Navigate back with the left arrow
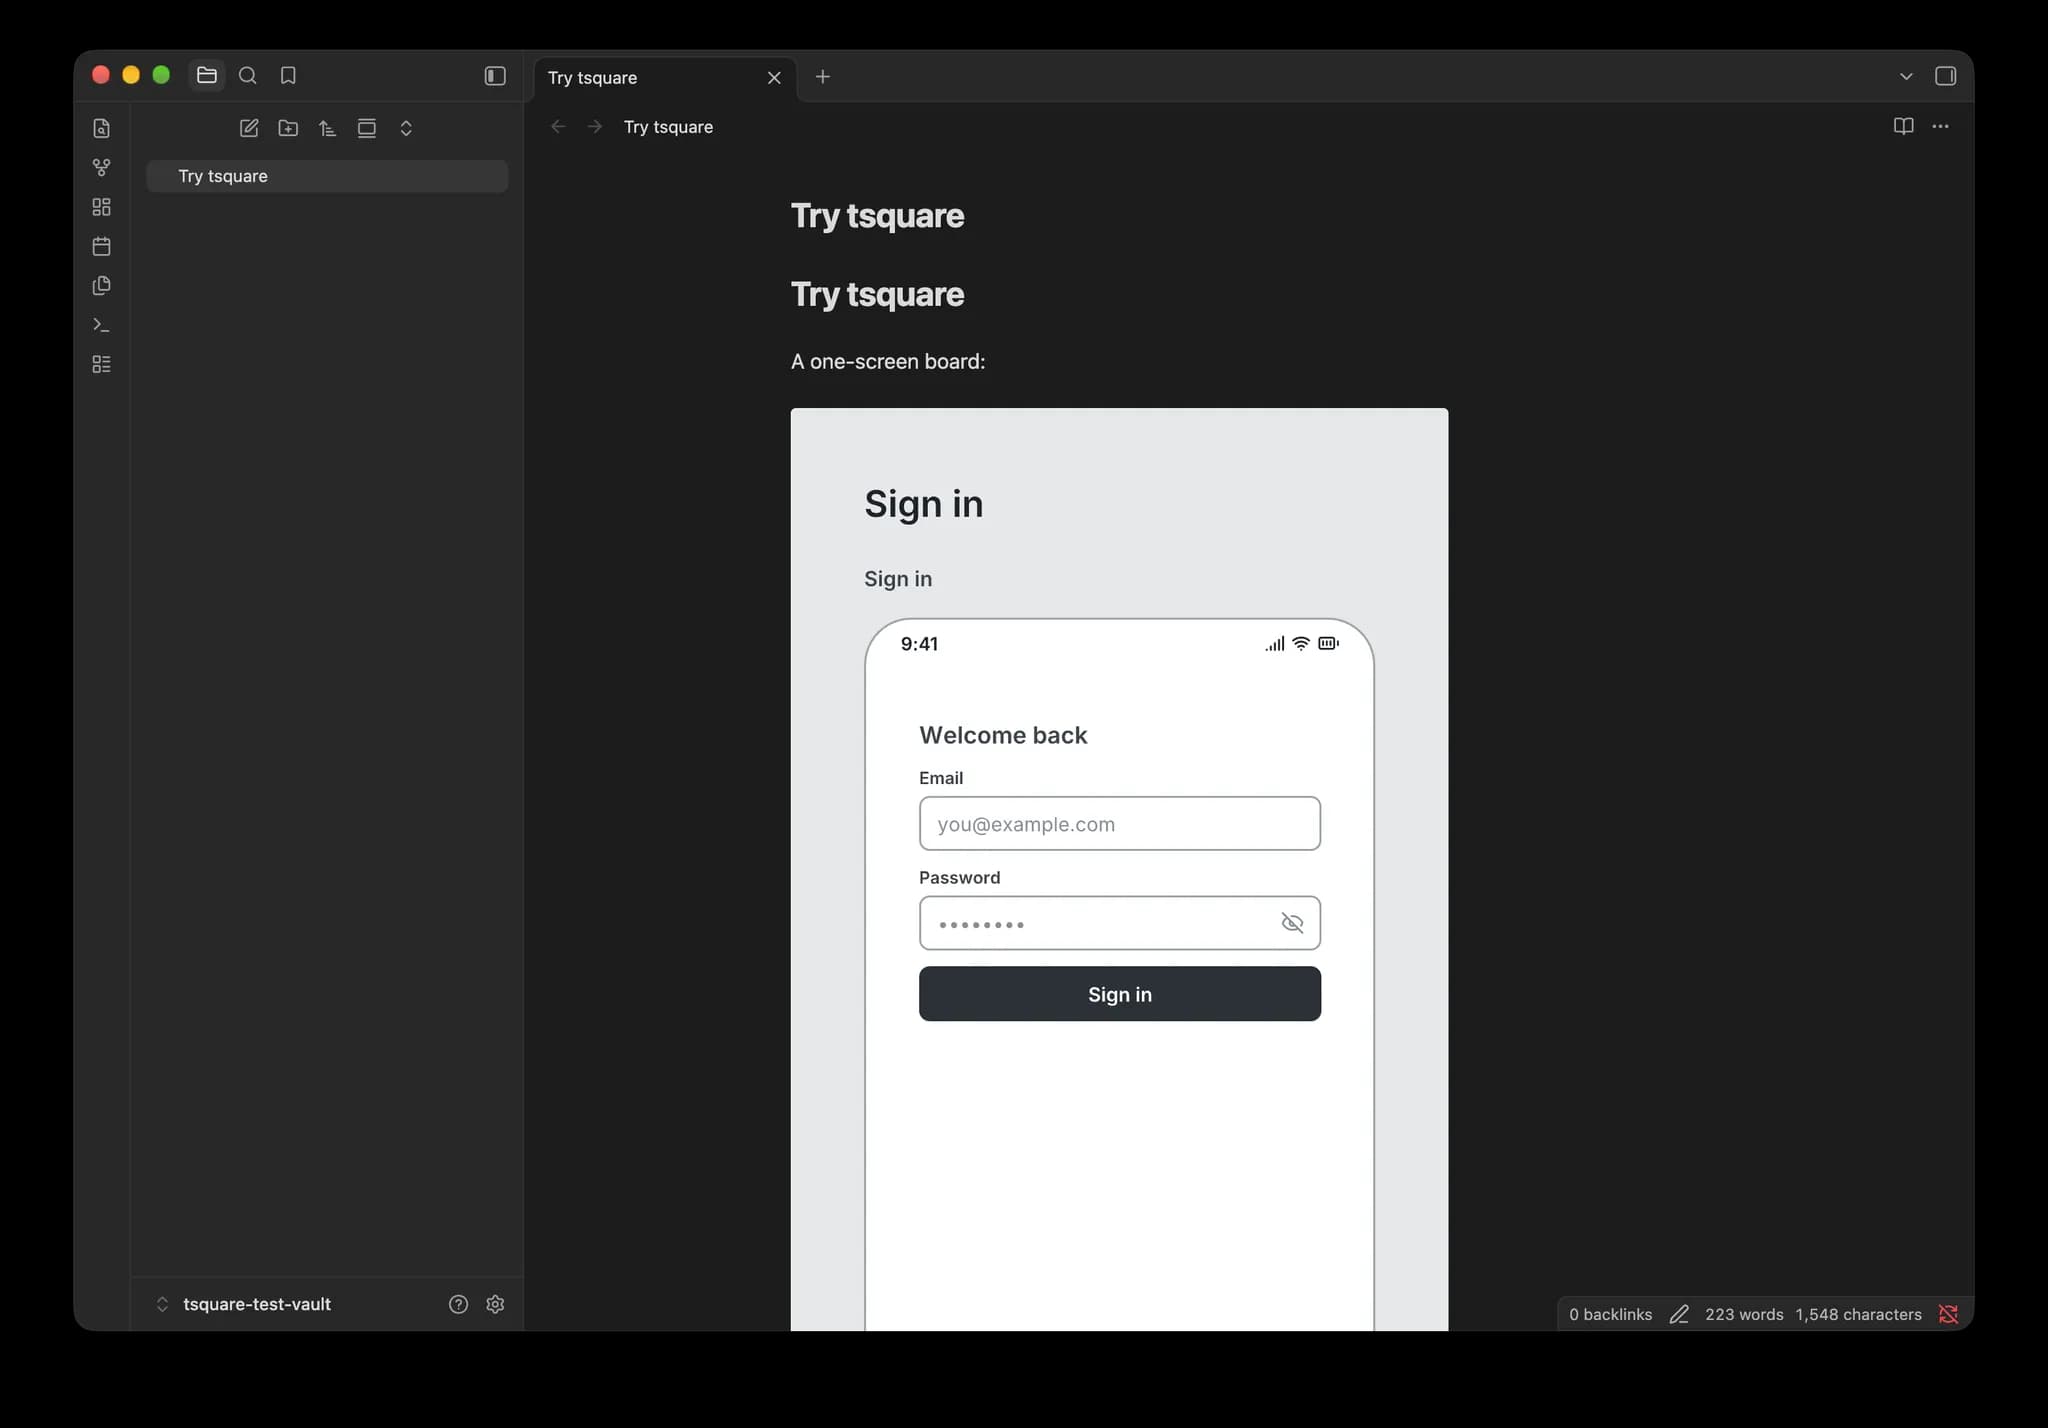The height and width of the screenshot is (1428, 2048). coord(558,126)
